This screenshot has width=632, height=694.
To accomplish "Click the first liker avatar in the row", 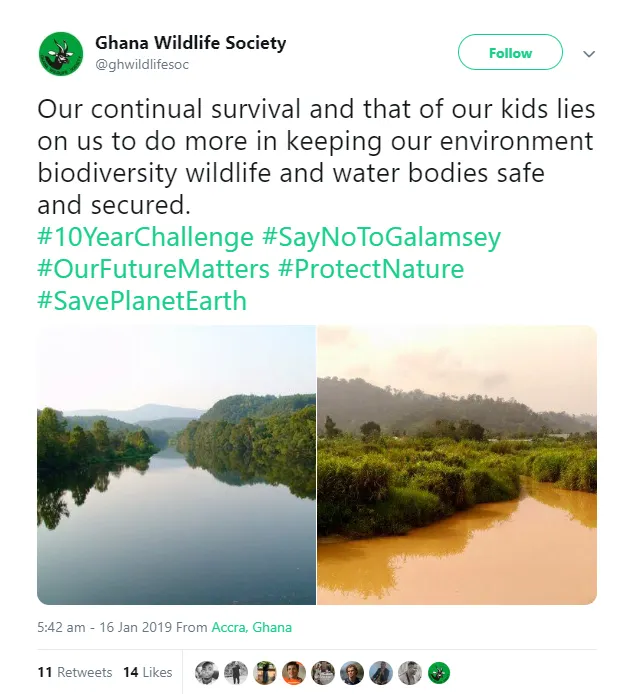I will click(207, 672).
